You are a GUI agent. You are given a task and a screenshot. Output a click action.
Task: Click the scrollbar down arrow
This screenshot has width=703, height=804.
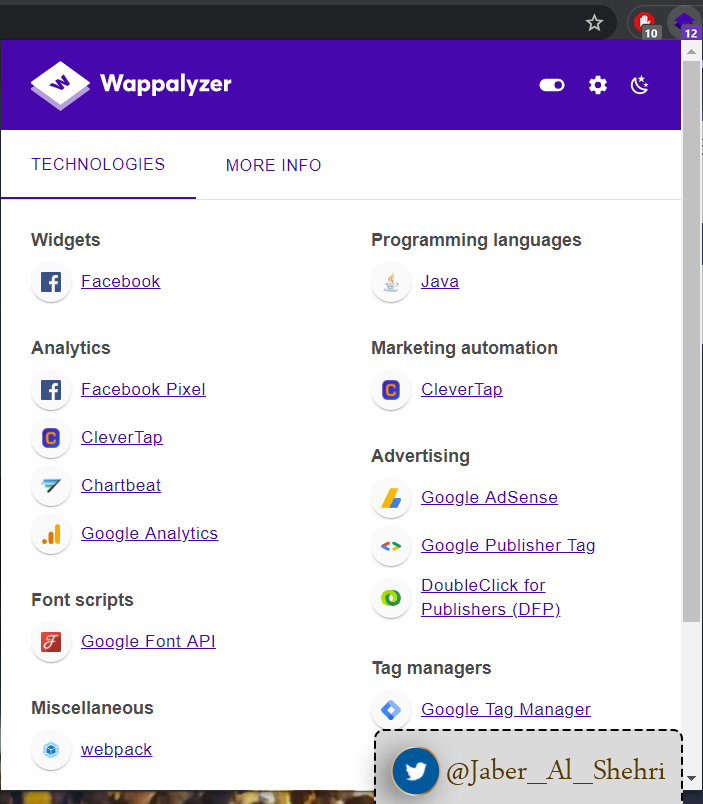(691, 778)
